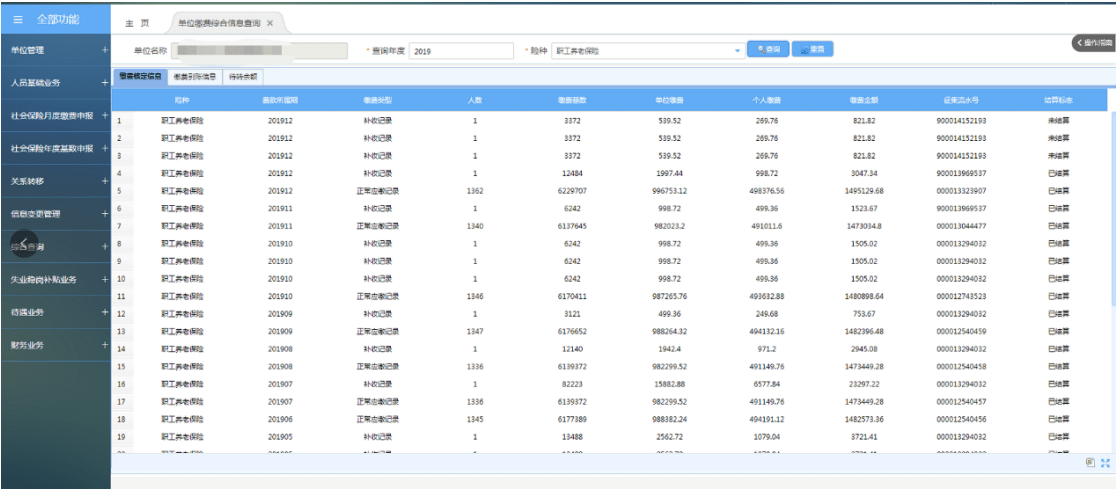Click the fullscreen expand icon at bottom right
1119x489 pixels.
[1105, 463]
